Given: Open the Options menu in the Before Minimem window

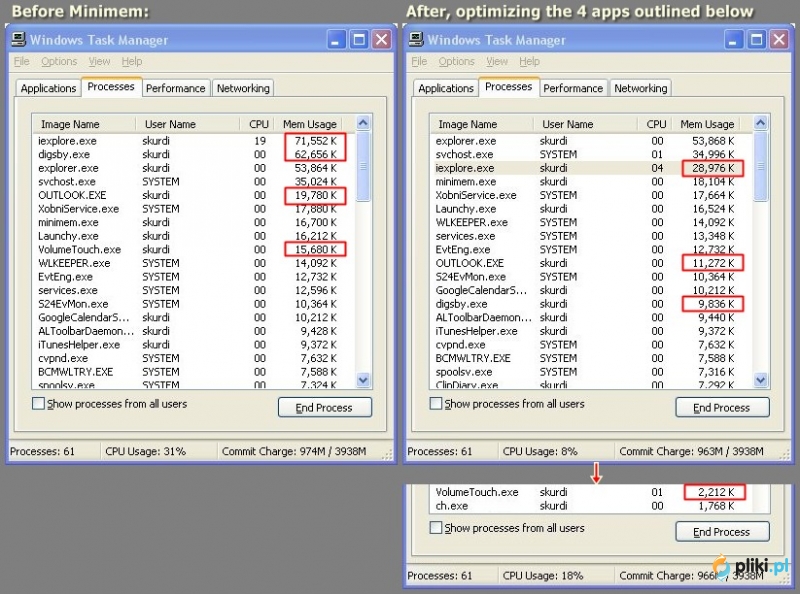Looking at the screenshot, I should point(59,61).
